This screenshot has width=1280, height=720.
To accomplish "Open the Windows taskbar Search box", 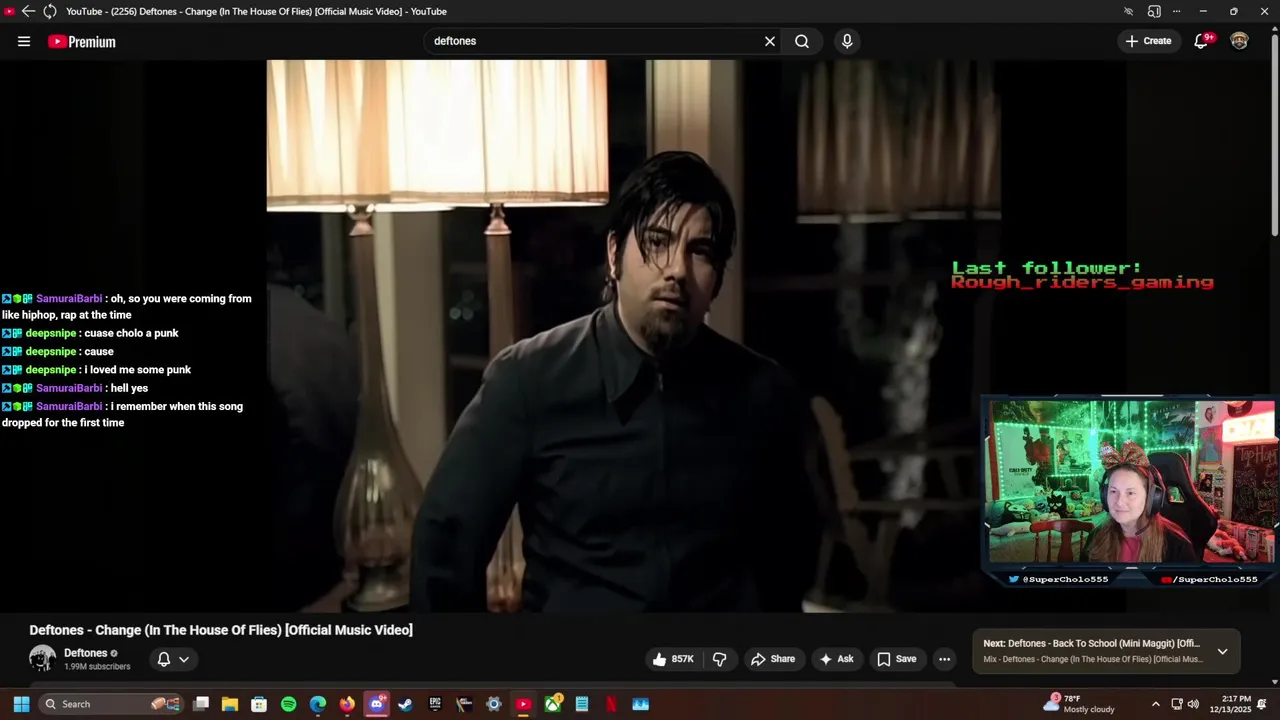I will pyautogui.click(x=110, y=704).
